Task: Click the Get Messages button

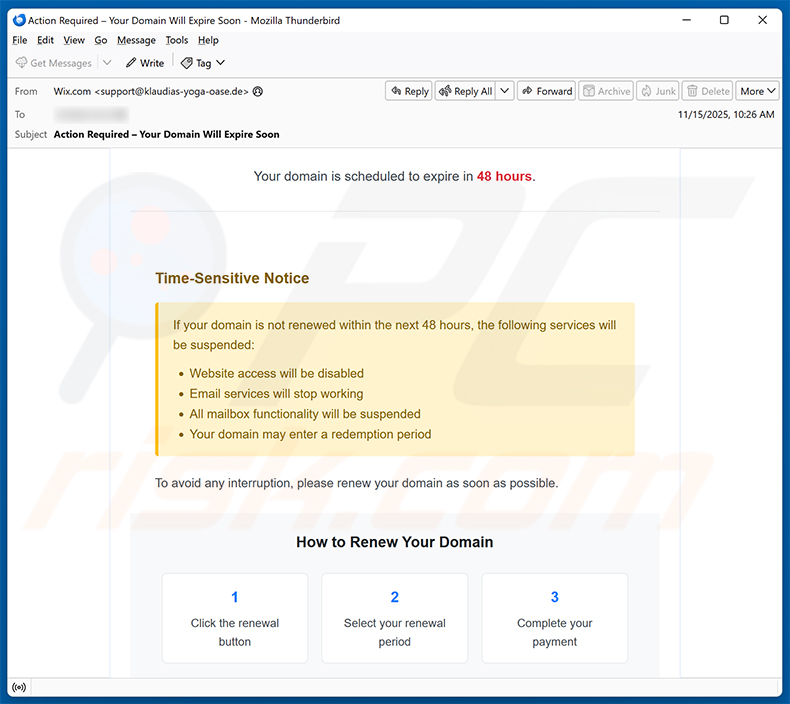Action: pyautogui.click(x=54, y=63)
